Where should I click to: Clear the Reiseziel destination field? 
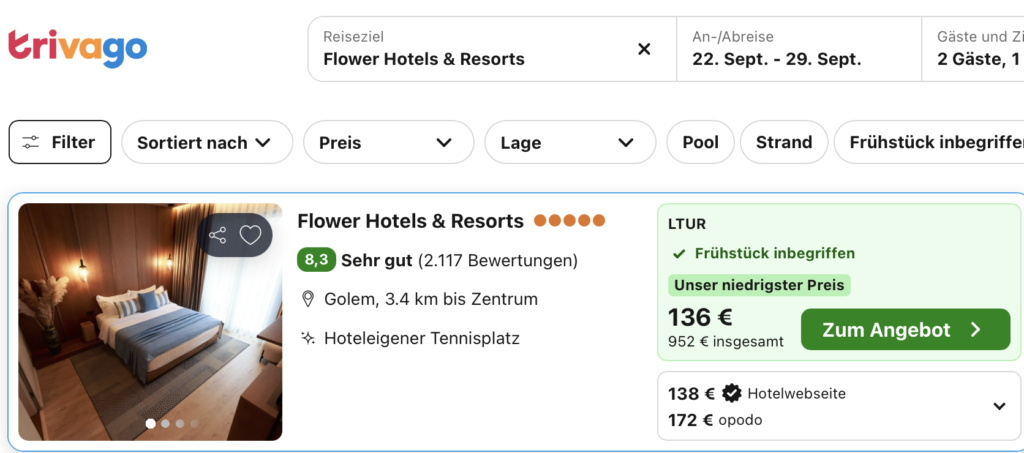pyautogui.click(x=644, y=49)
